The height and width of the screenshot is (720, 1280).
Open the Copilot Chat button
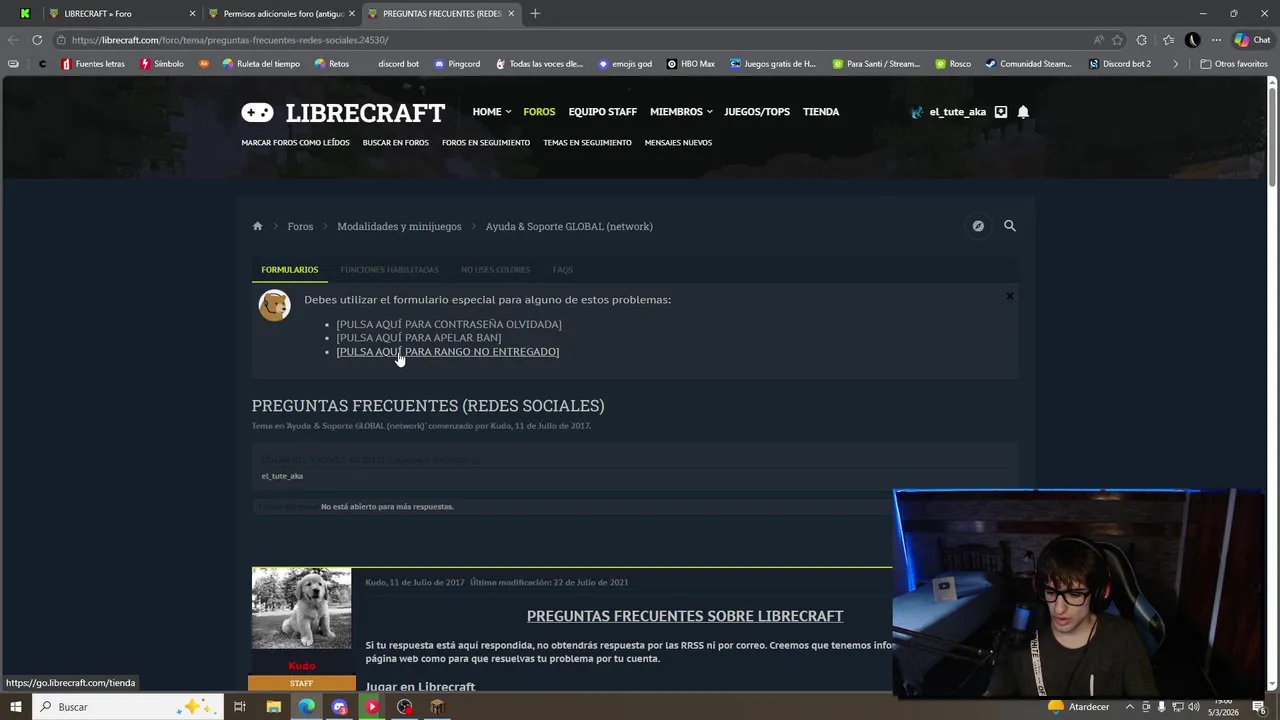(x=1252, y=40)
